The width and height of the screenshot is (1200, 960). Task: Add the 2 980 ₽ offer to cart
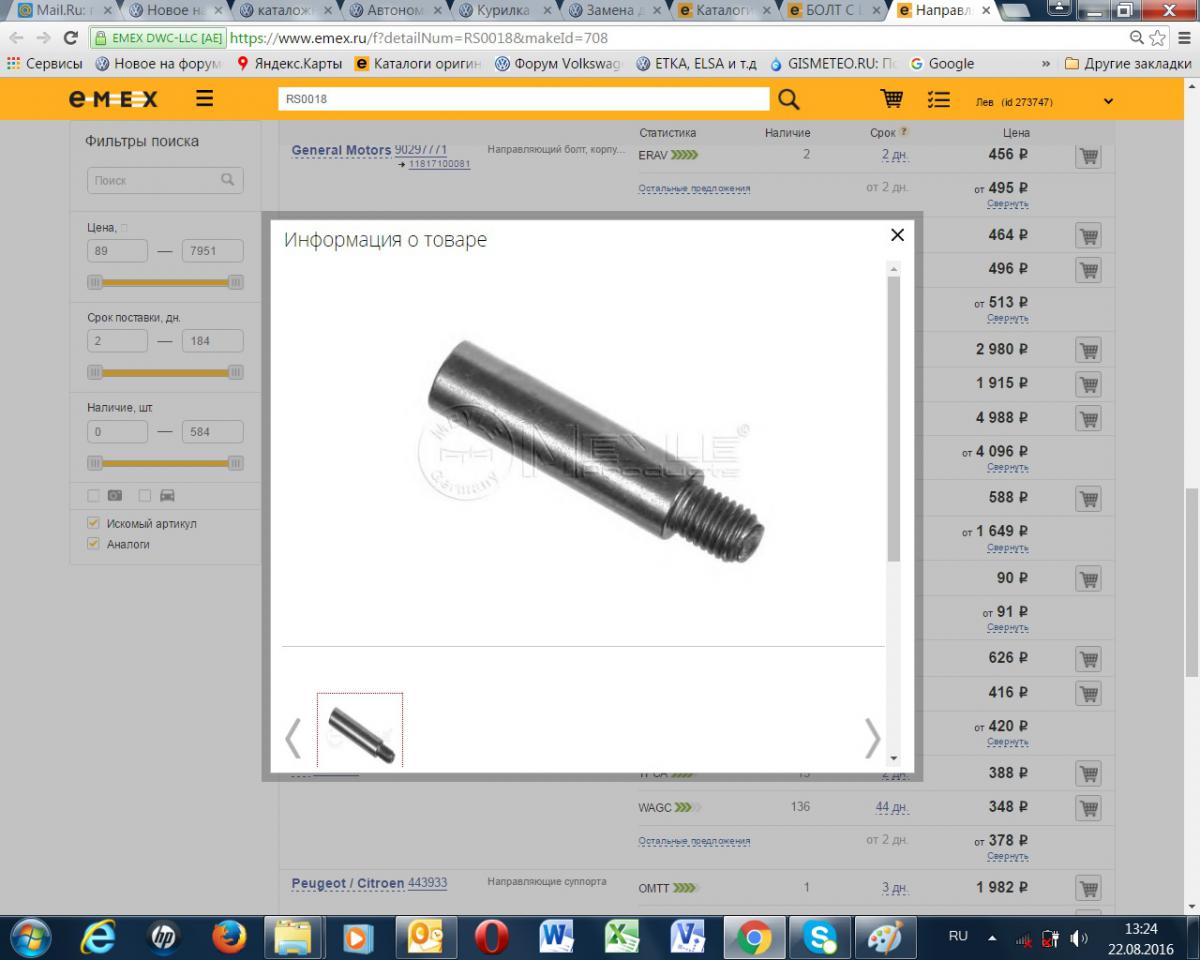pyautogui.click(x=1088, y=350)
